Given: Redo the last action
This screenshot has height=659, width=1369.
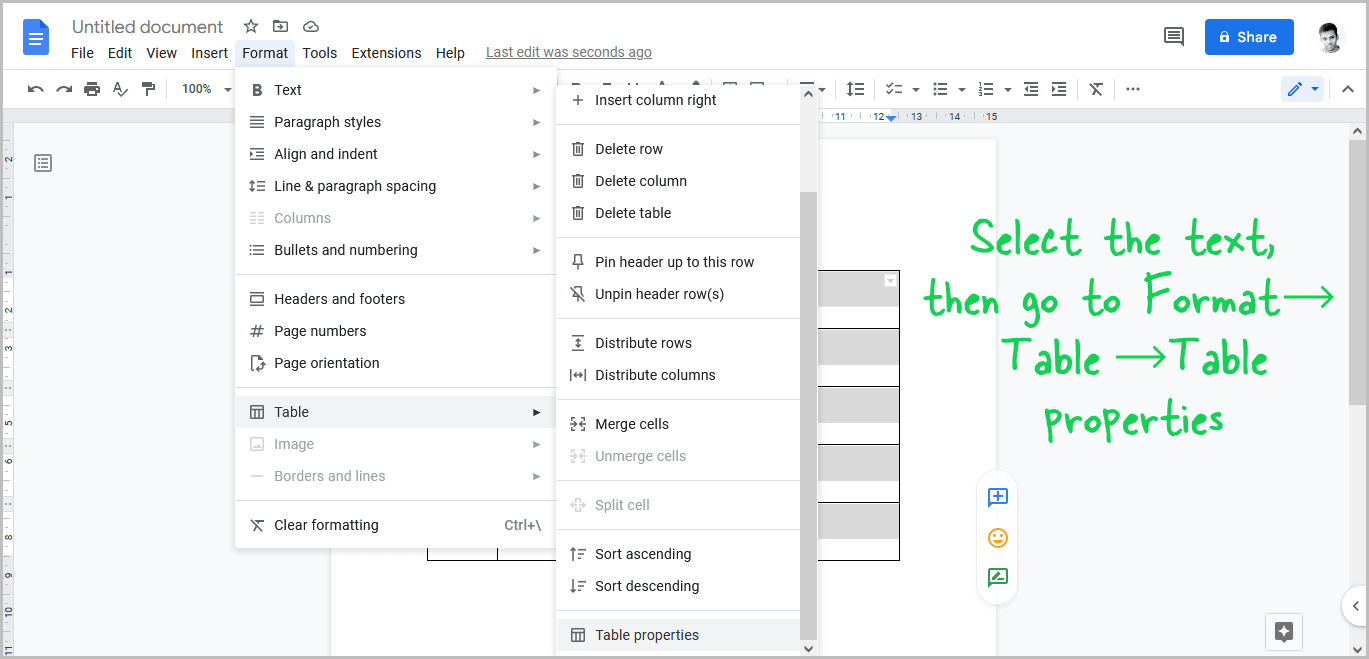Looking at the screenshot, I should [x=63, y=89].
